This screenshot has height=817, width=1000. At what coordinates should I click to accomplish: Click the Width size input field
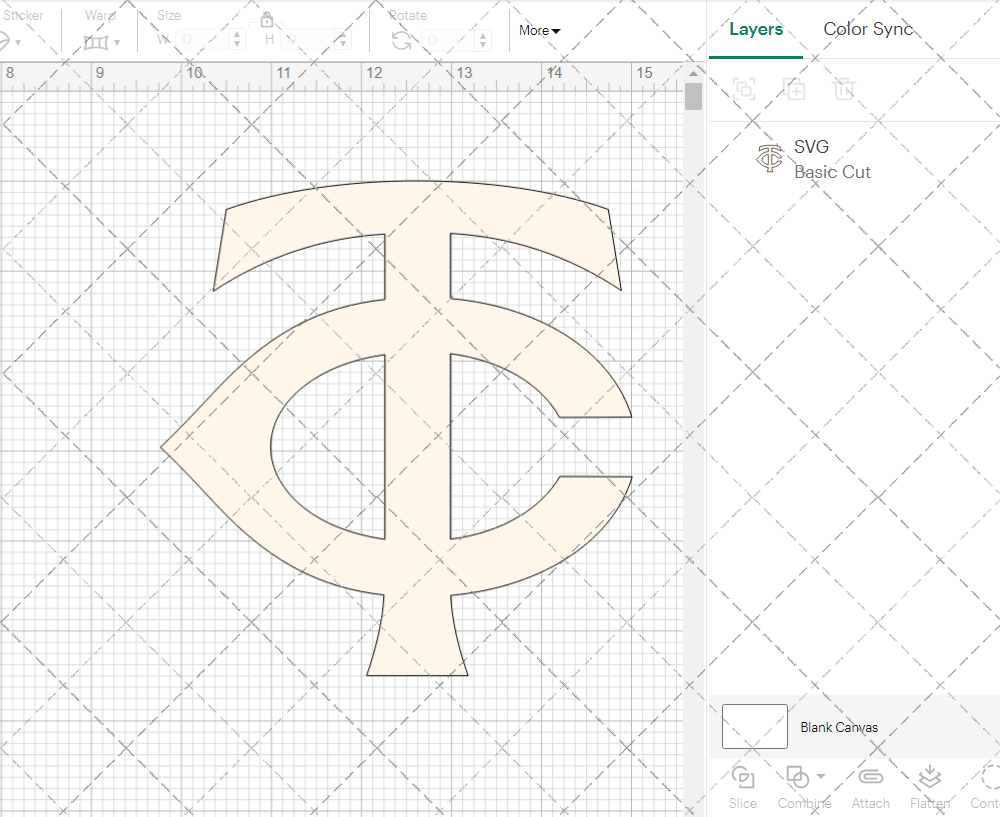click(x=203, y=40)
